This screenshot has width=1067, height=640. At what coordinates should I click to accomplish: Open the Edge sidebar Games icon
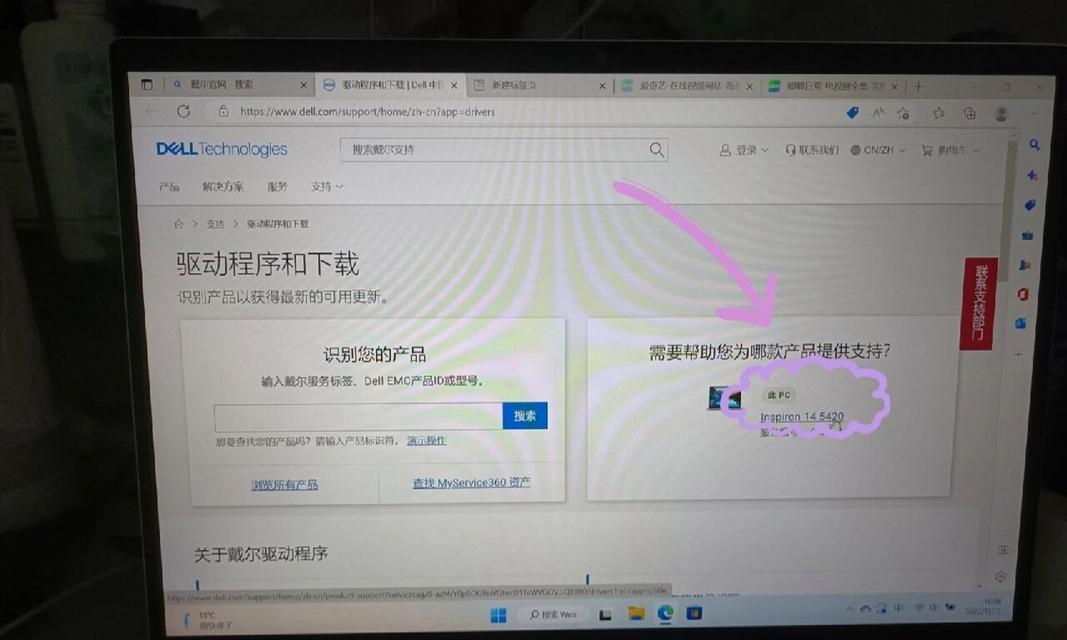[x=1025, y=265]
